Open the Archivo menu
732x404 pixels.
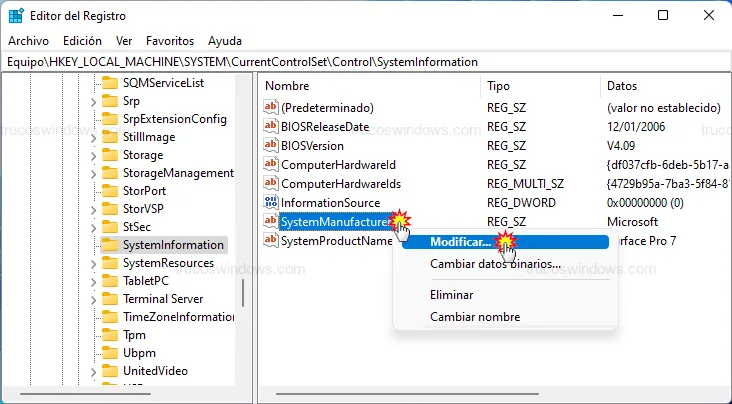[x=28, y=41]
